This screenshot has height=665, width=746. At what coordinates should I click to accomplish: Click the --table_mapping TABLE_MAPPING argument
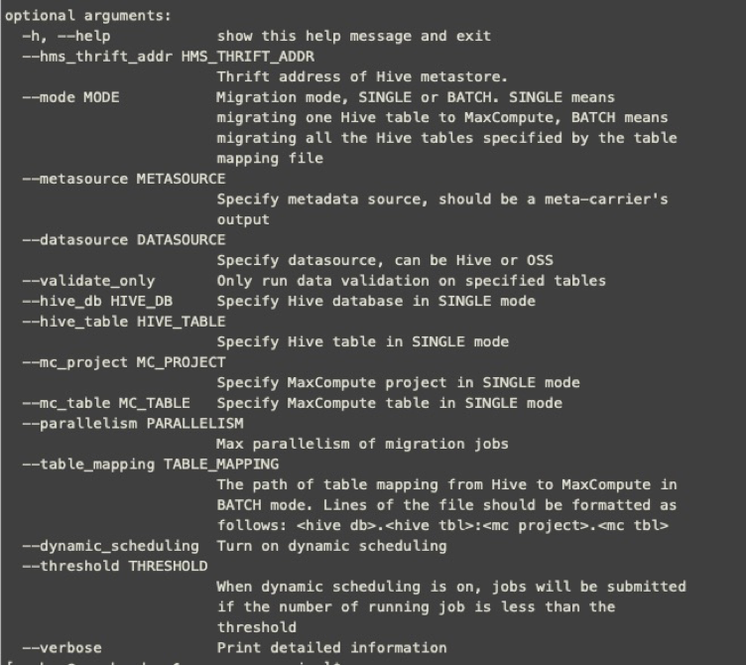click(150, 464)
